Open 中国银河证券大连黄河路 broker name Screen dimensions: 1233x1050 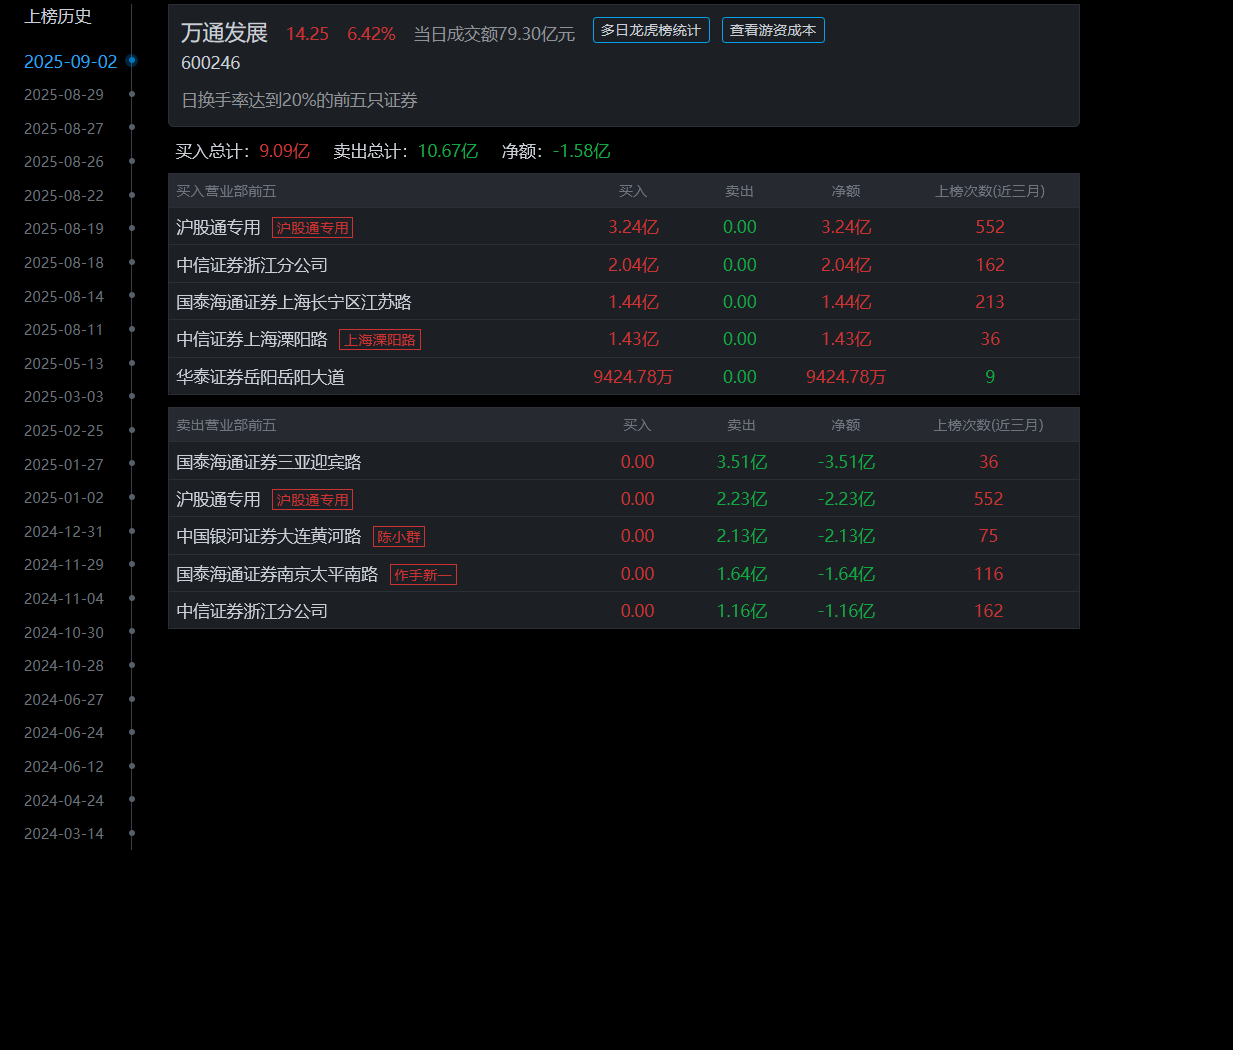pos(269,537)
